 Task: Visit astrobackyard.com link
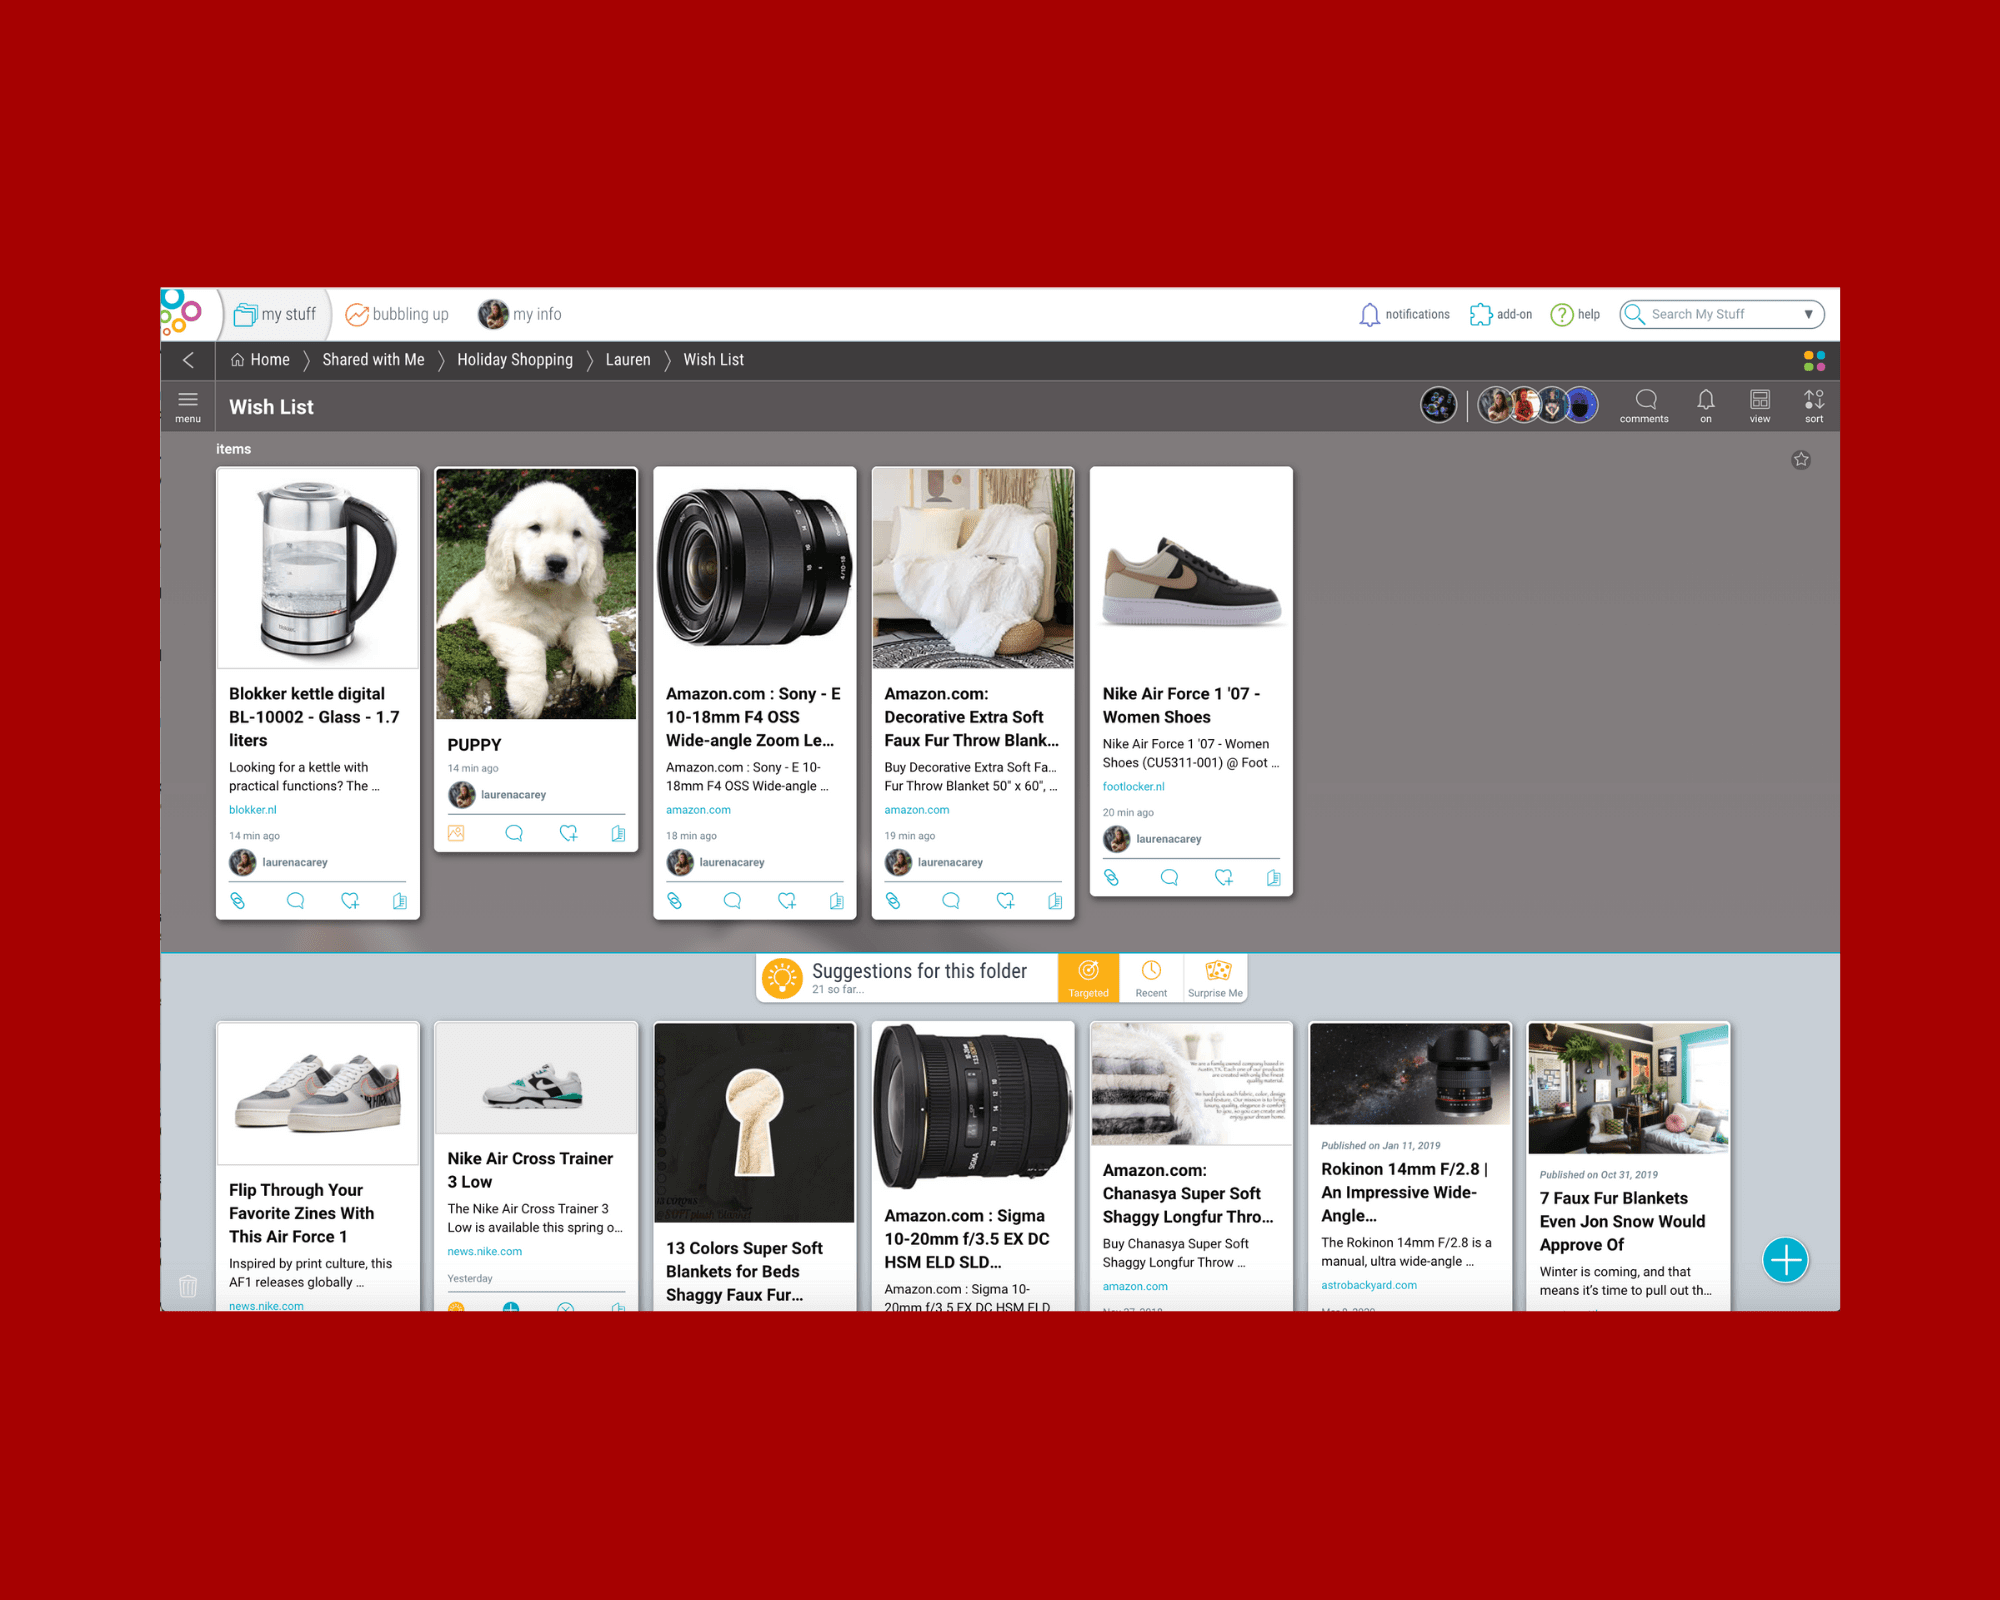1369,1285
